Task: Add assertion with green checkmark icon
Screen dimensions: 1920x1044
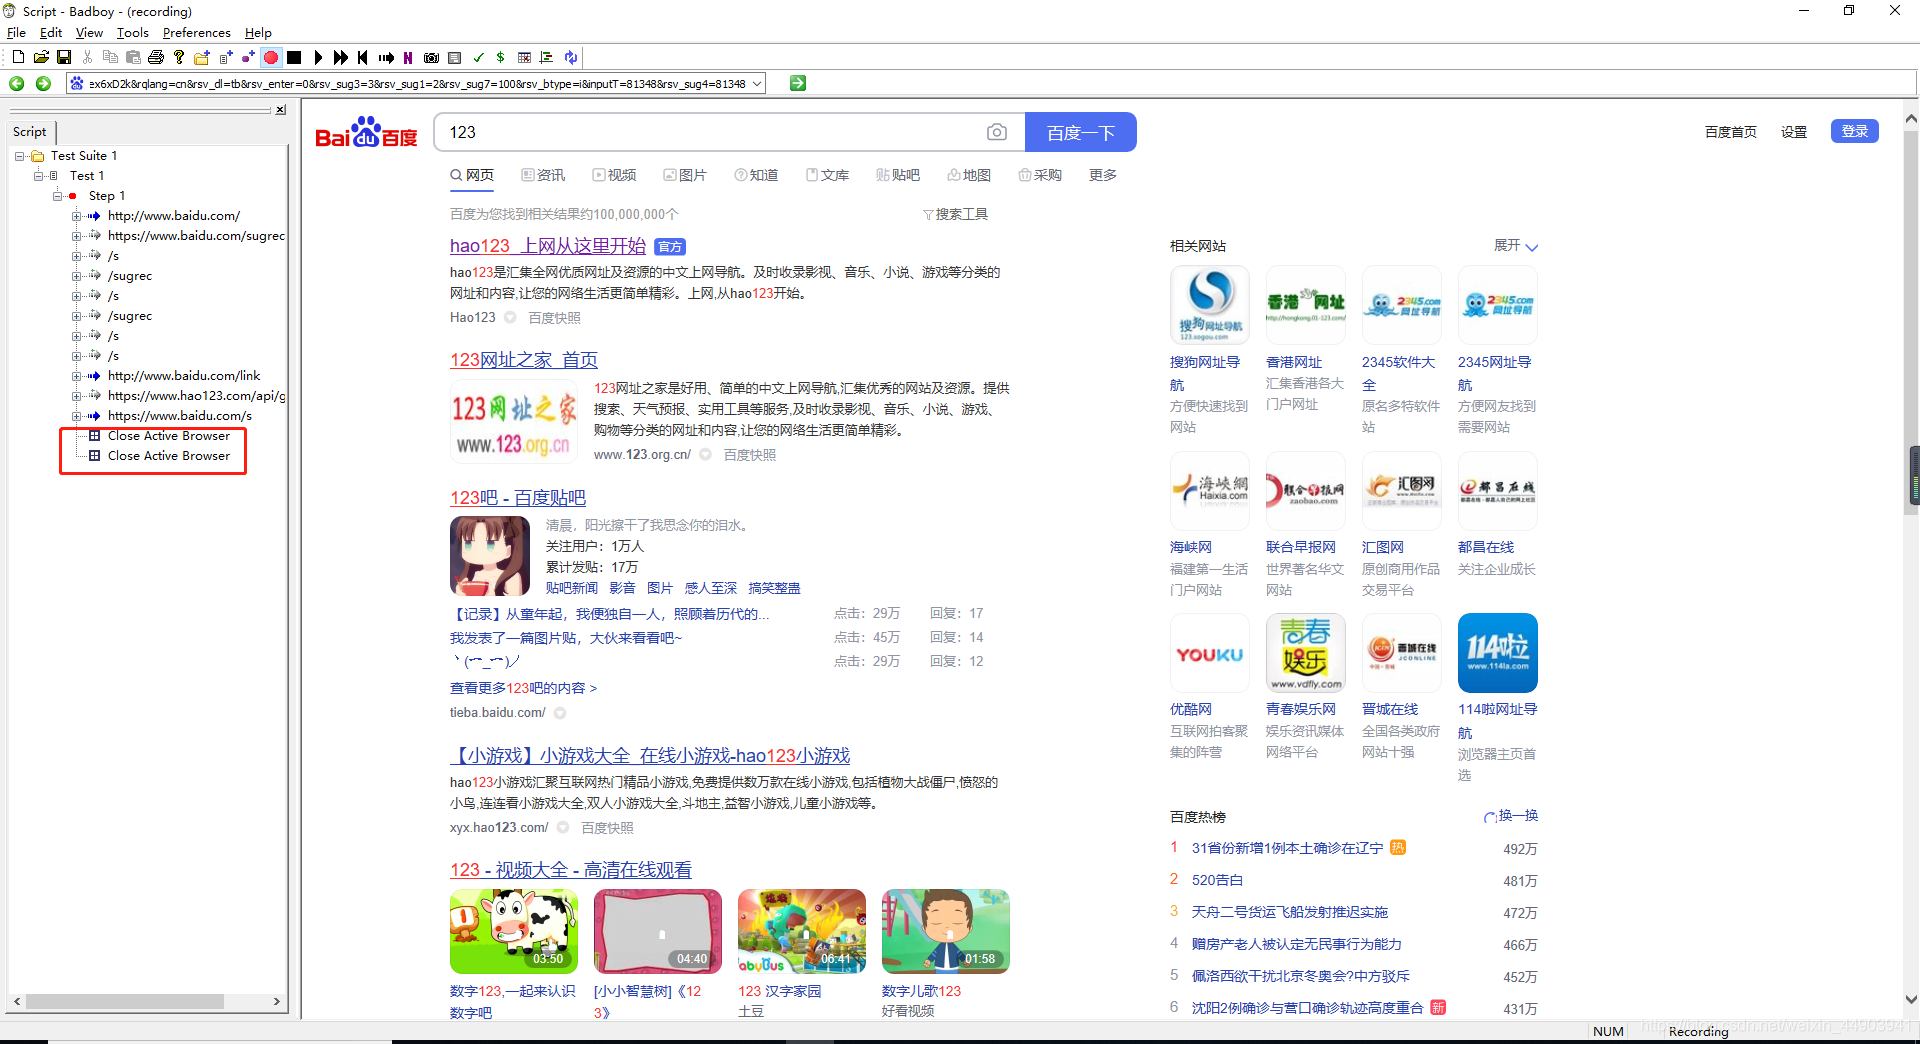Action: (478, 57)
